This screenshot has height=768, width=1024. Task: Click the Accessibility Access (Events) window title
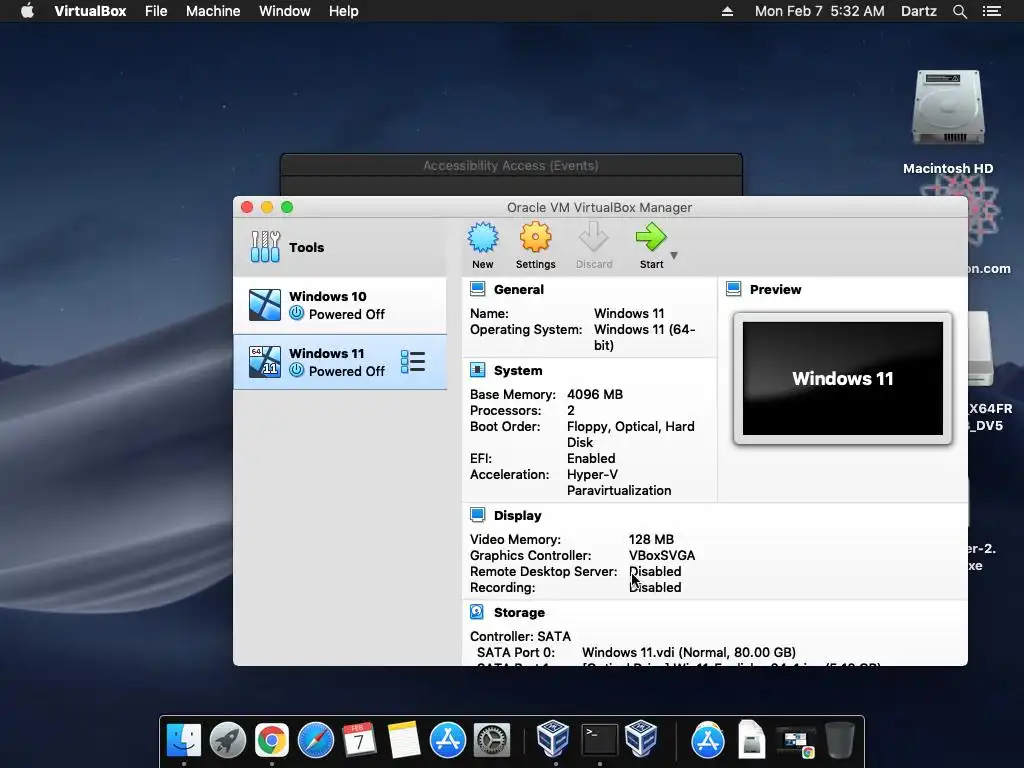pos(511,165)
